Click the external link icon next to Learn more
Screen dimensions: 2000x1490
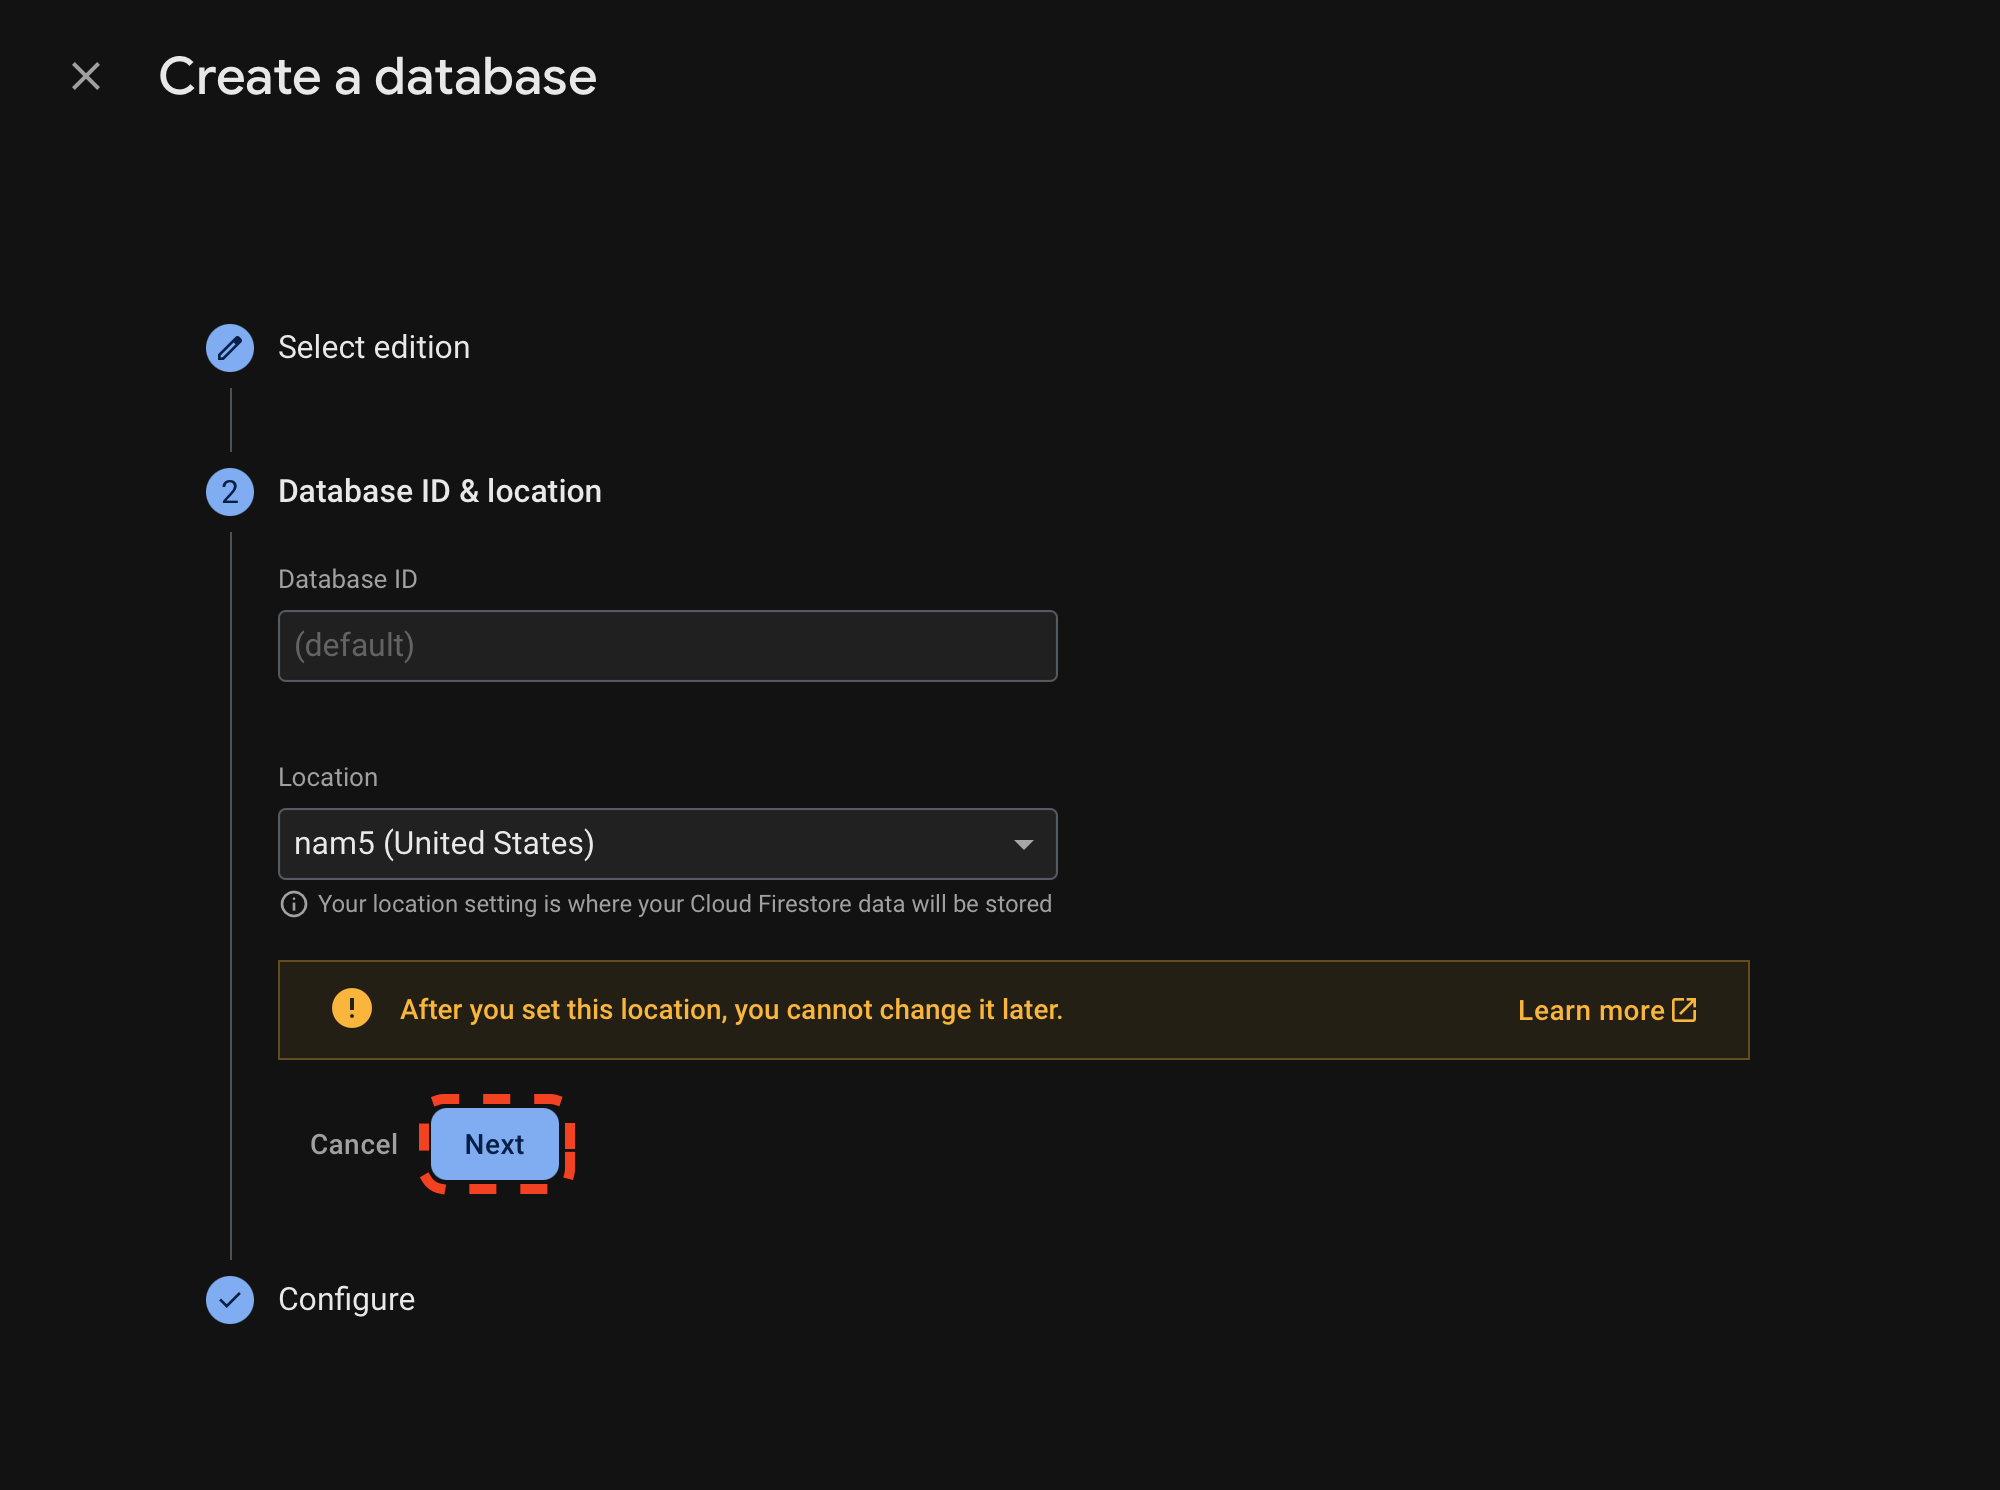pos(1685,1010)
